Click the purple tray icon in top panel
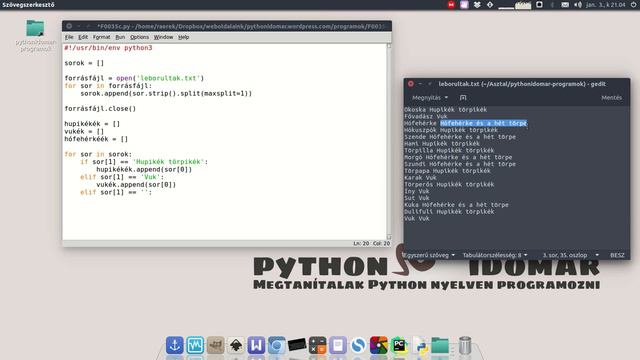Image resolution: width=640 pixels, height=360 pixels. pos(464,5)
